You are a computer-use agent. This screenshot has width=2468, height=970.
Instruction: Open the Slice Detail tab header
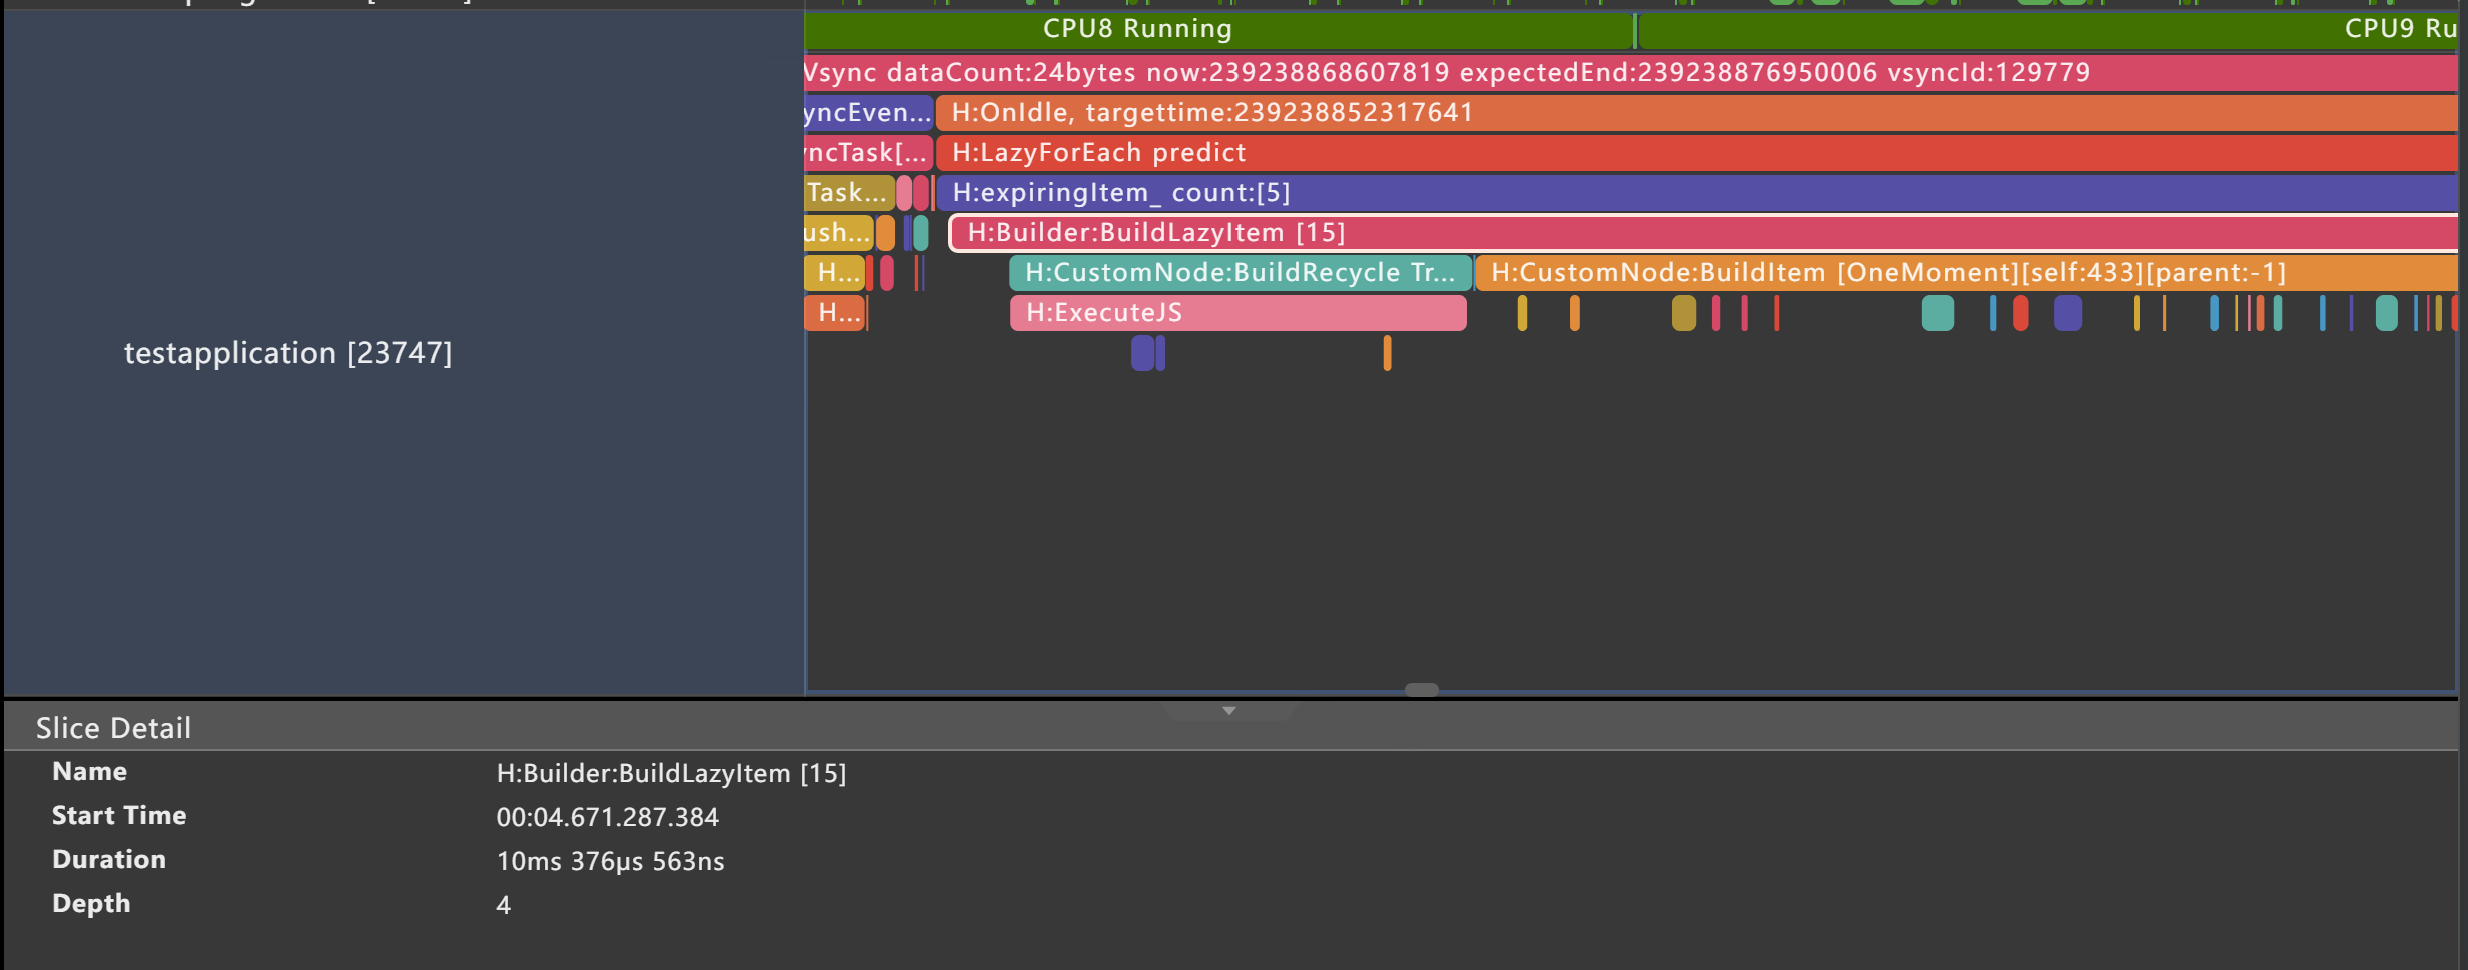coord(113,728)
